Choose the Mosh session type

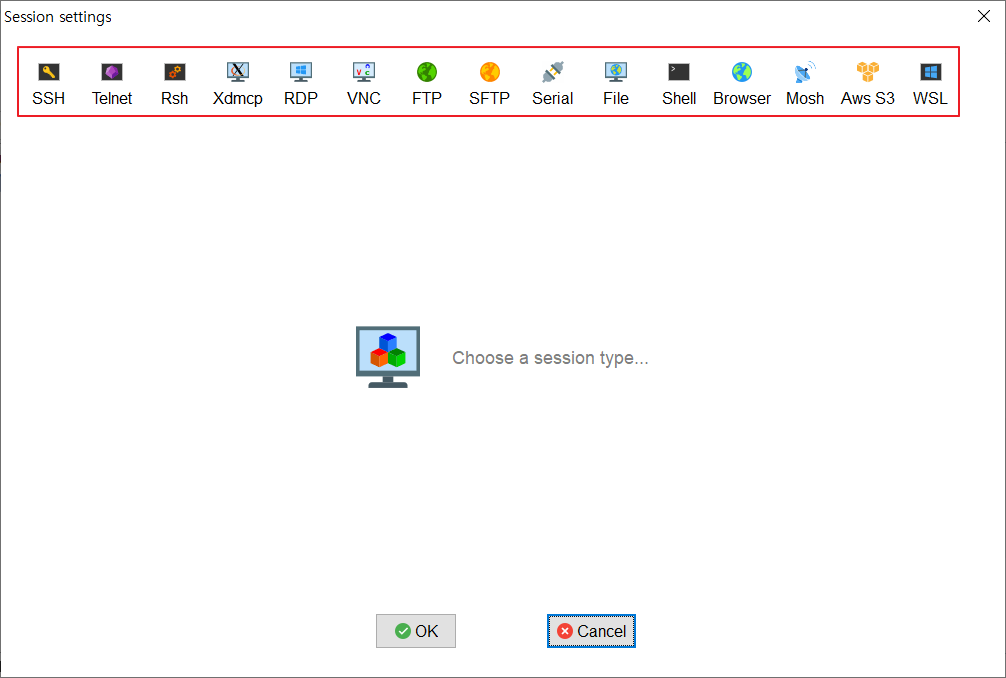(805, 83)
